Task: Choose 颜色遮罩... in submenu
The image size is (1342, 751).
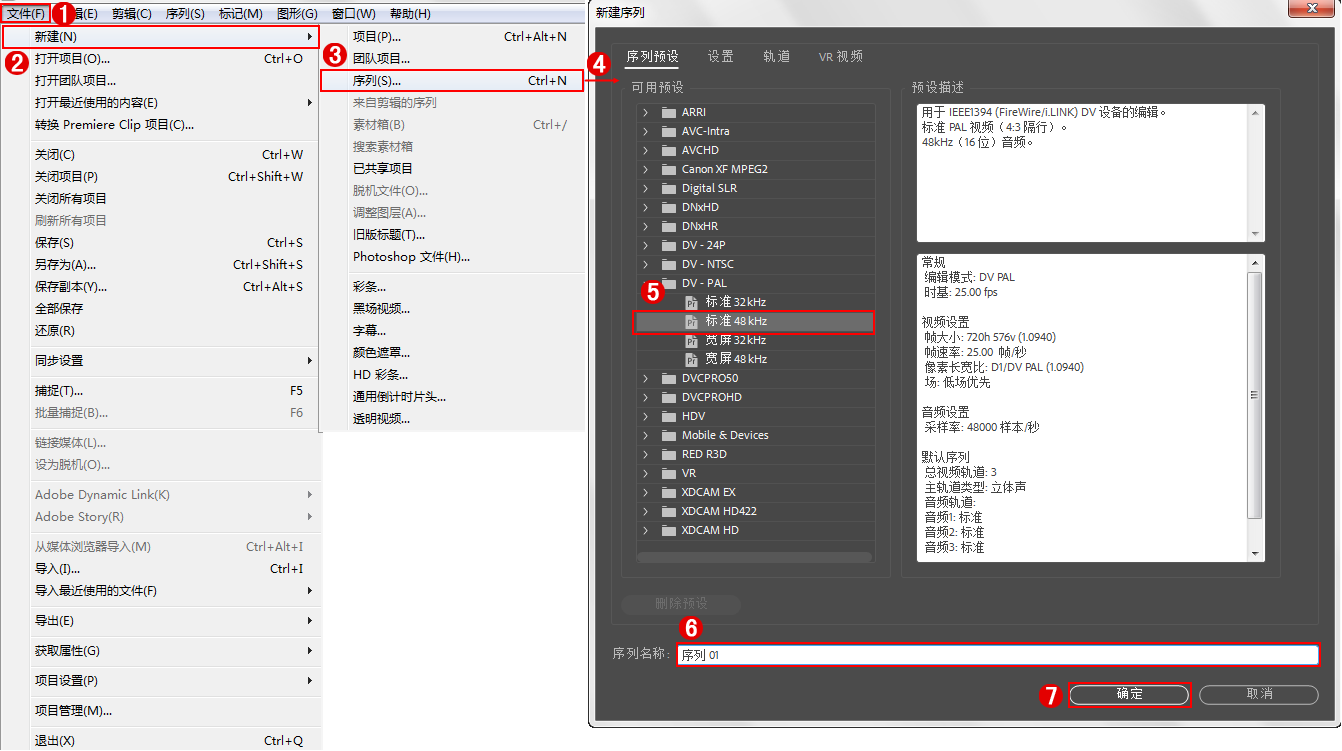Action: pyautogui.click(x=451, y=353)
